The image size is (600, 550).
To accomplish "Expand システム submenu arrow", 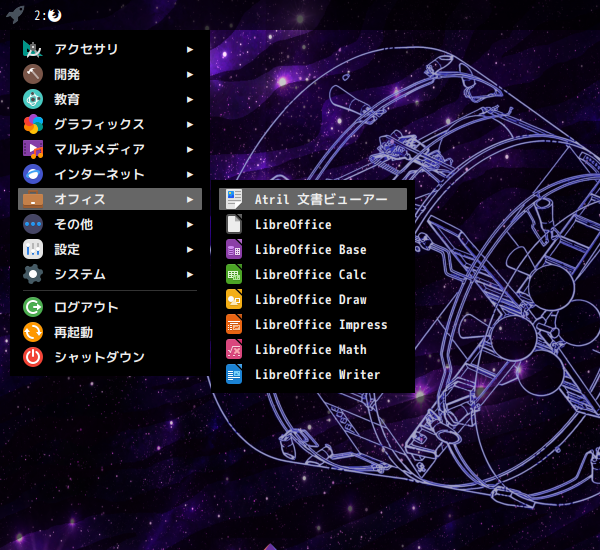I will (x=190, y=274).
